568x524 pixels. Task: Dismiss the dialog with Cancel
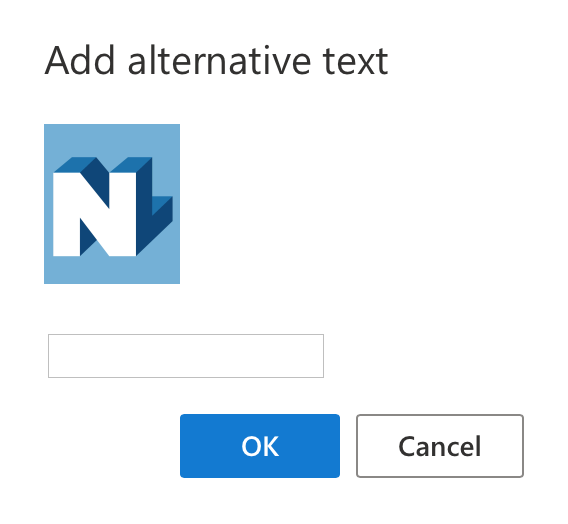(x=440, y=446)
